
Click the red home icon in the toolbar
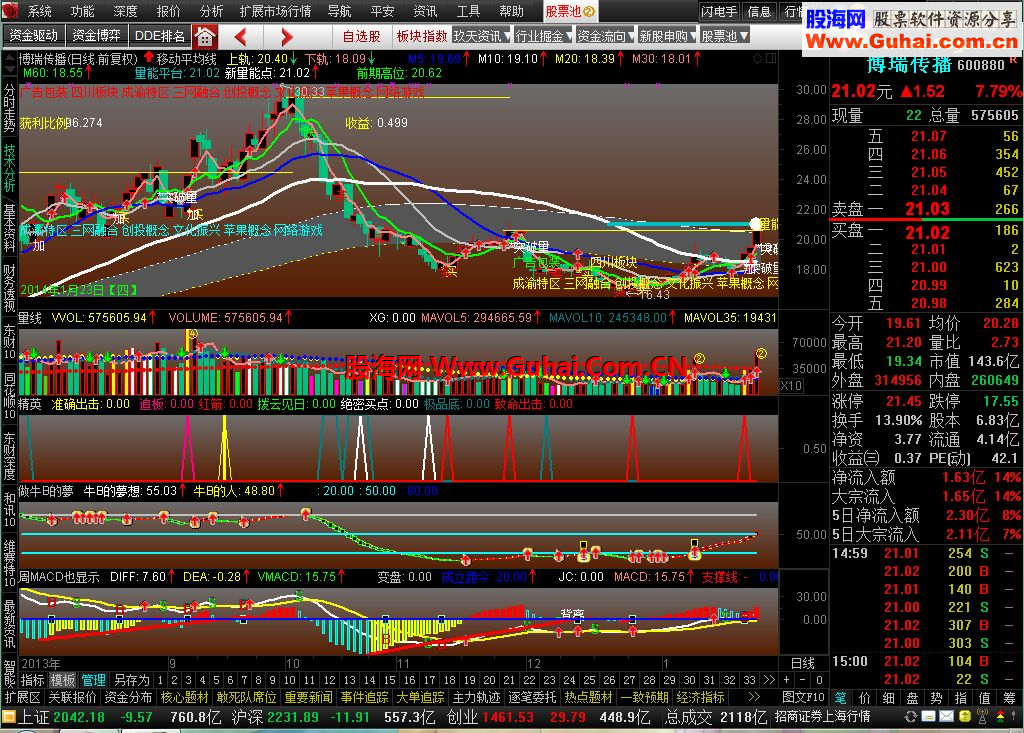pyautogui.click(x=204, y=37)
